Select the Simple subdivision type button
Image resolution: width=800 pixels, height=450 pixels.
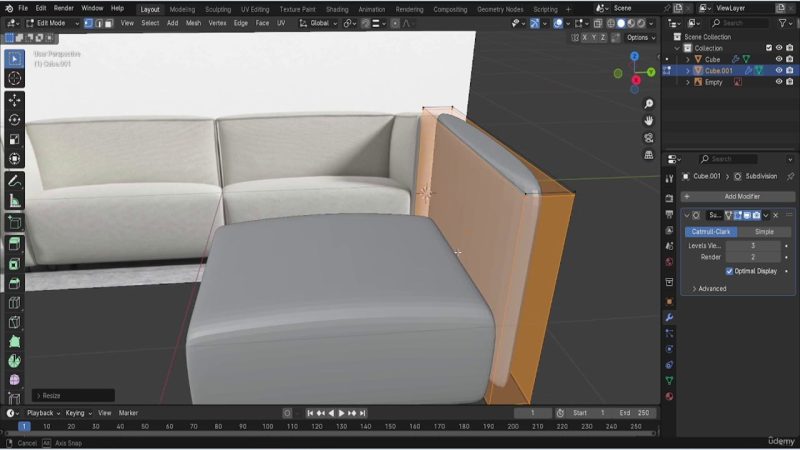764,232
